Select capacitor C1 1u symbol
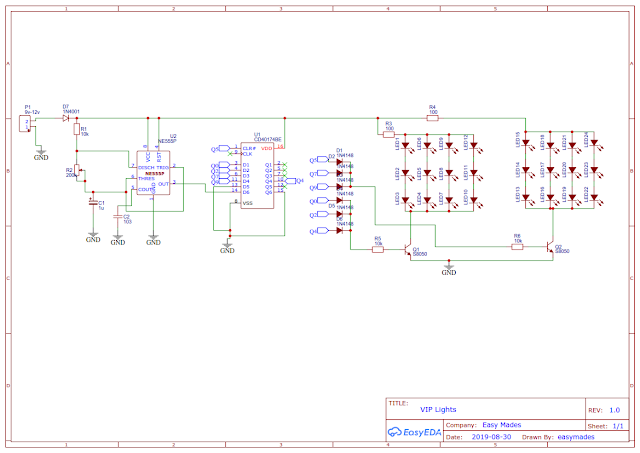This screenshot has width=640, height=453. click(93, 202)
